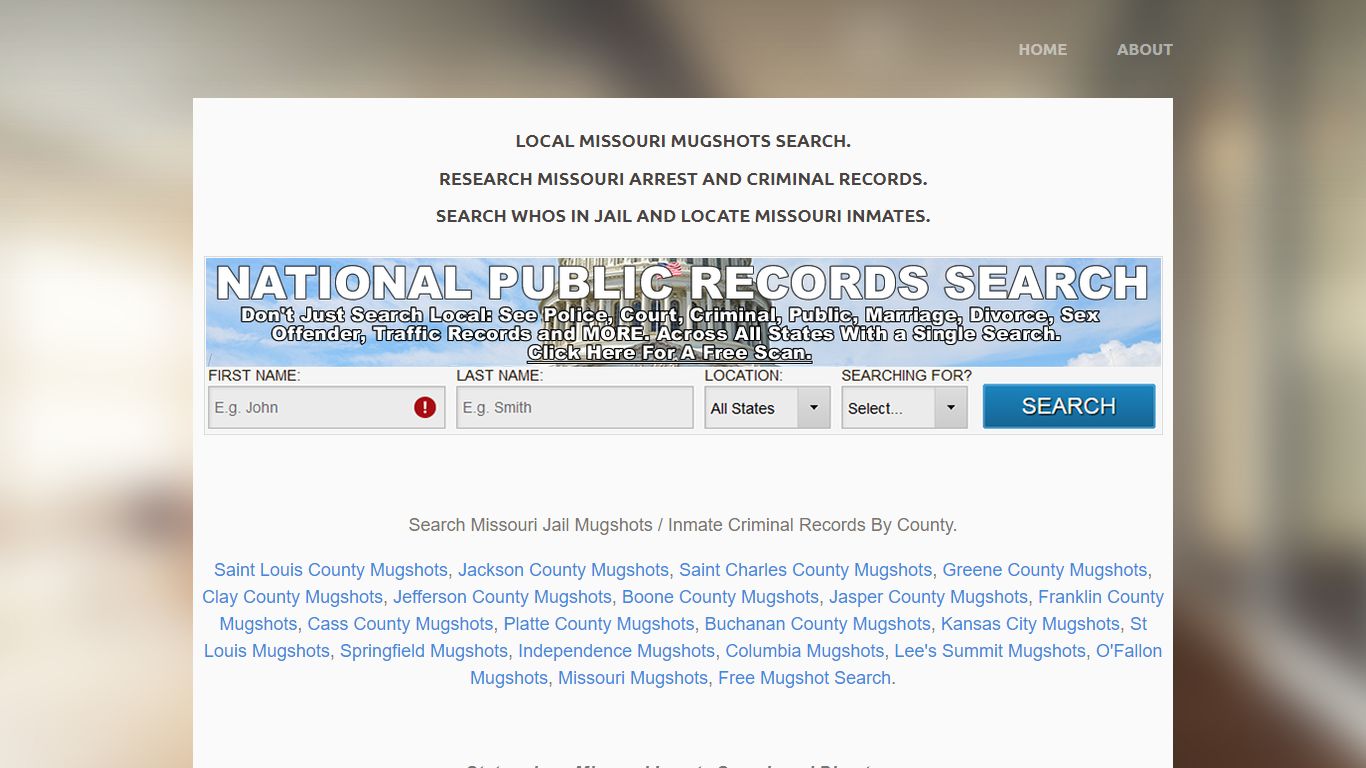Open Cass County Mugshots link
Image resolution: width=1366 pixels, height=768 pixels.
pos(400,624)
